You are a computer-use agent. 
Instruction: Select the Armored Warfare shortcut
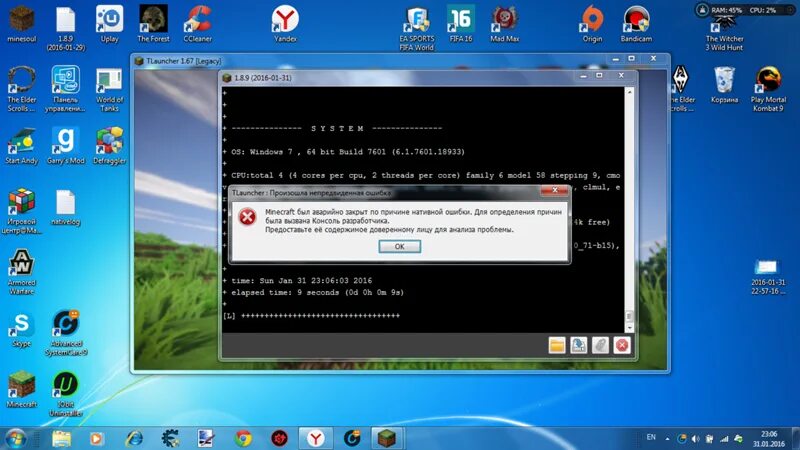[x=21, y=272]
